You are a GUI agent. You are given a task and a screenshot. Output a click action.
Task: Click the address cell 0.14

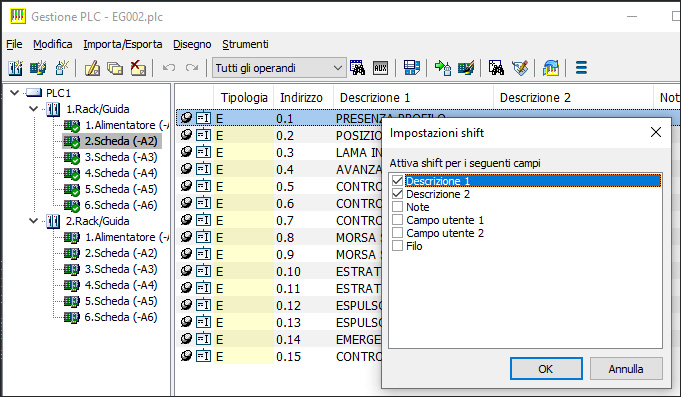pos(303,339)
